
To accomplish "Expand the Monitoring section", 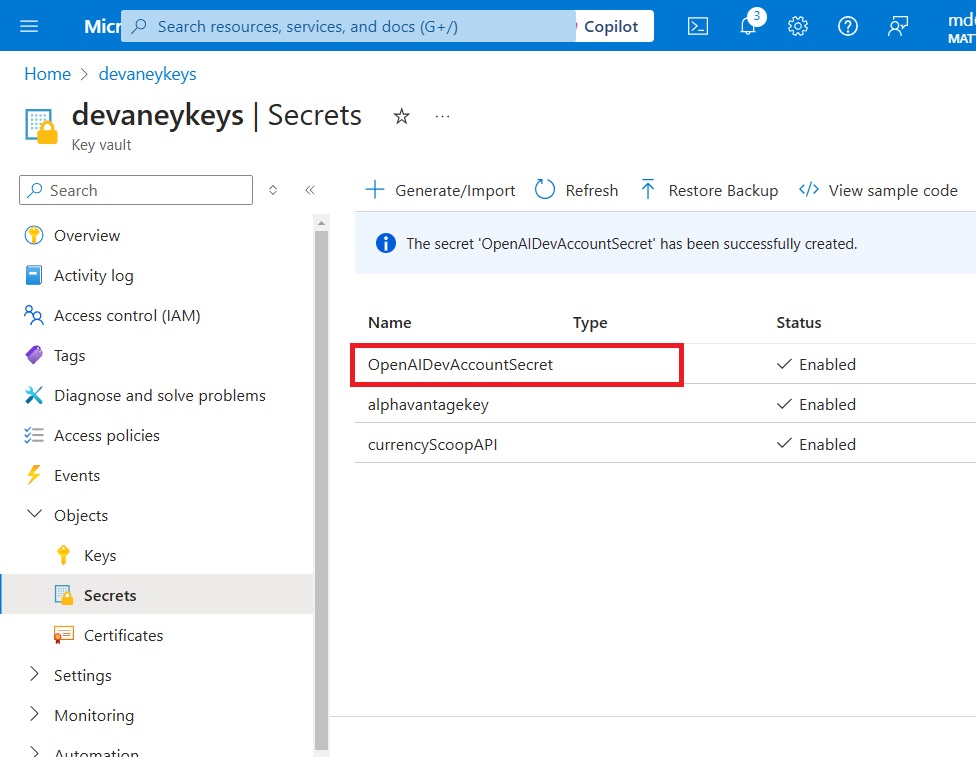I will (x=35, y=714).
